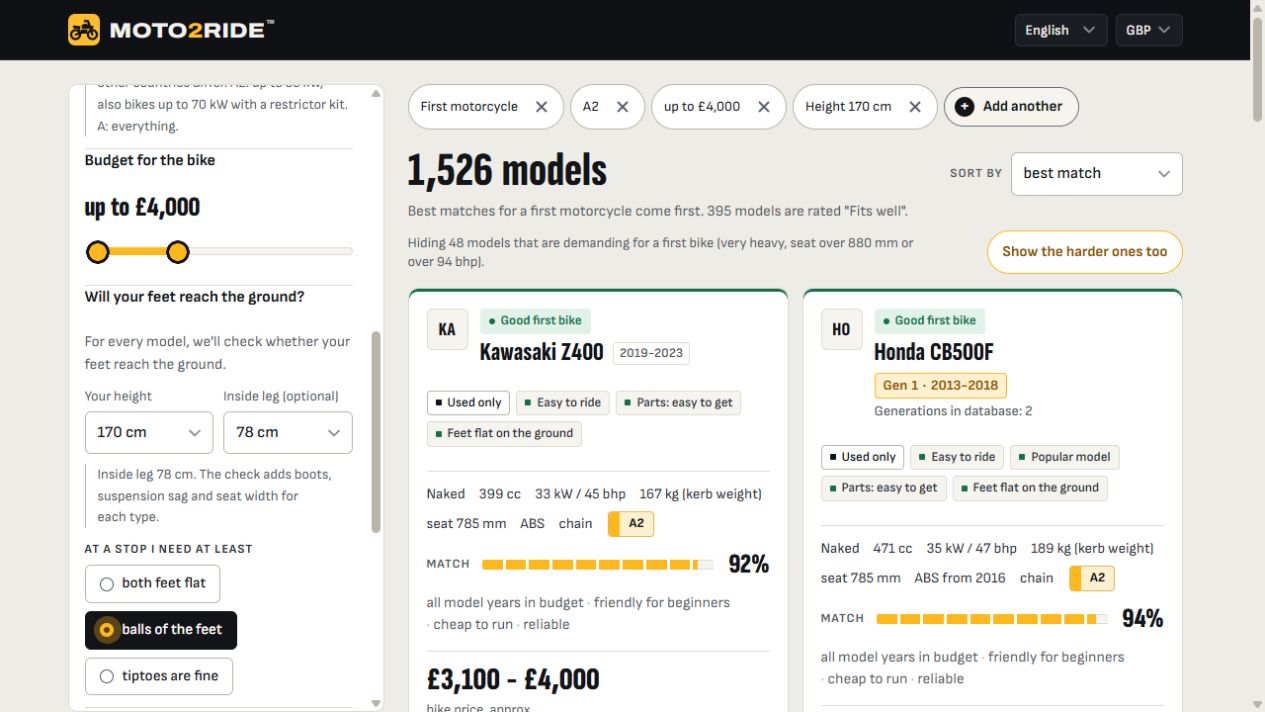Click Feet flat on the ground tag on Kawasaki Z400
Image resolution: width=1265 pixels, height=712 pixels.
coord(504,434)
